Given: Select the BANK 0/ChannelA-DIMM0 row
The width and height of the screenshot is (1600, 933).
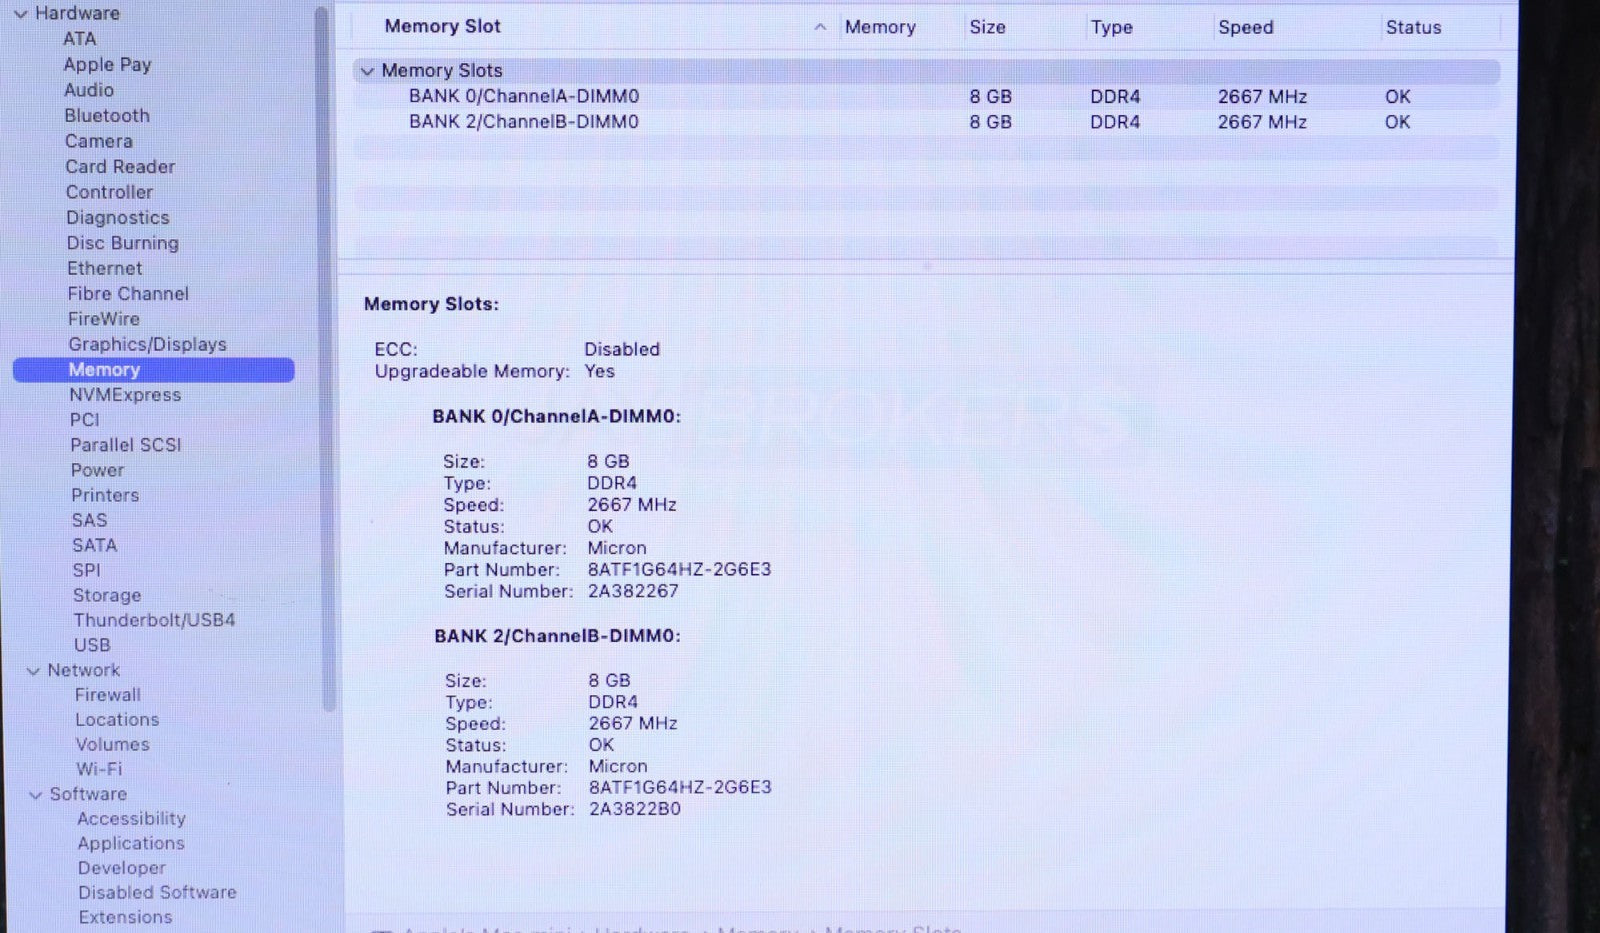Looking at the screenshot, I should coord(523,97).
